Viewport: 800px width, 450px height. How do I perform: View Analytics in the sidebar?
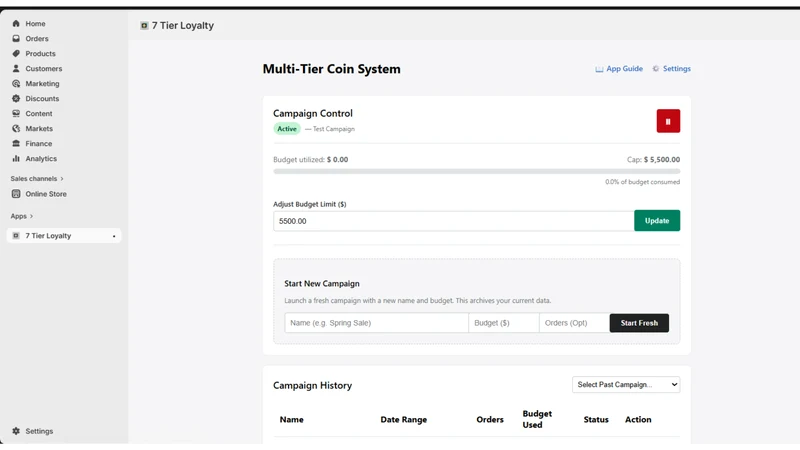(41, 159)
